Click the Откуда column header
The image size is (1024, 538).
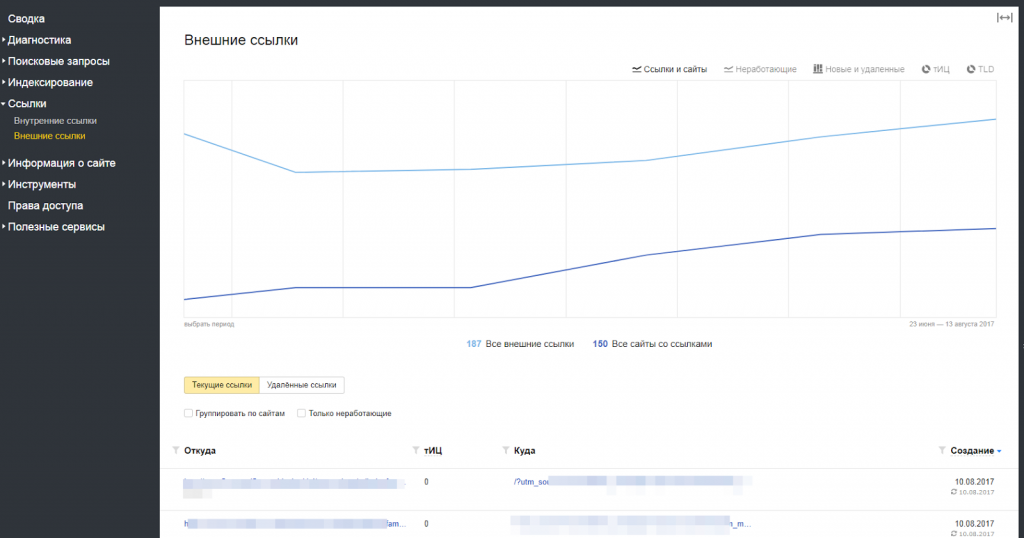pos(200,451)
